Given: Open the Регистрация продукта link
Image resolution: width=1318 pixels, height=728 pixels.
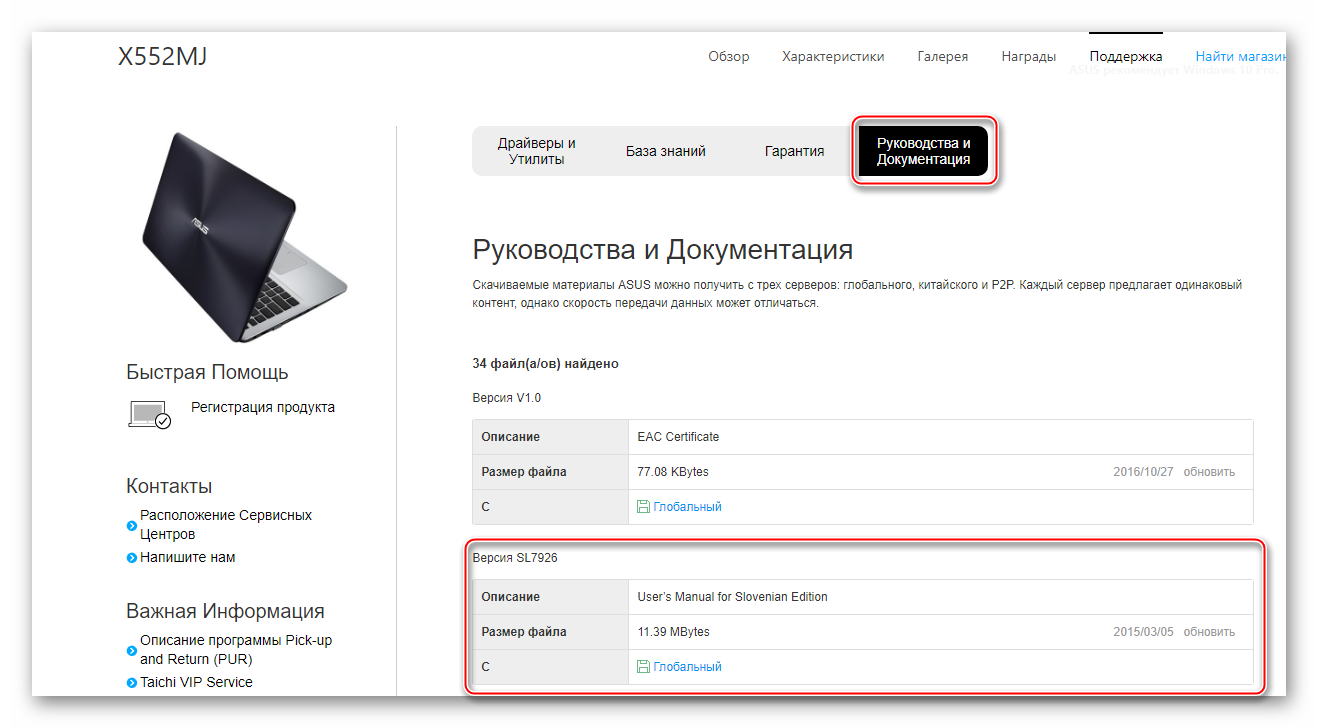Looking at the screenshot, I should click(x=263, y=407).
